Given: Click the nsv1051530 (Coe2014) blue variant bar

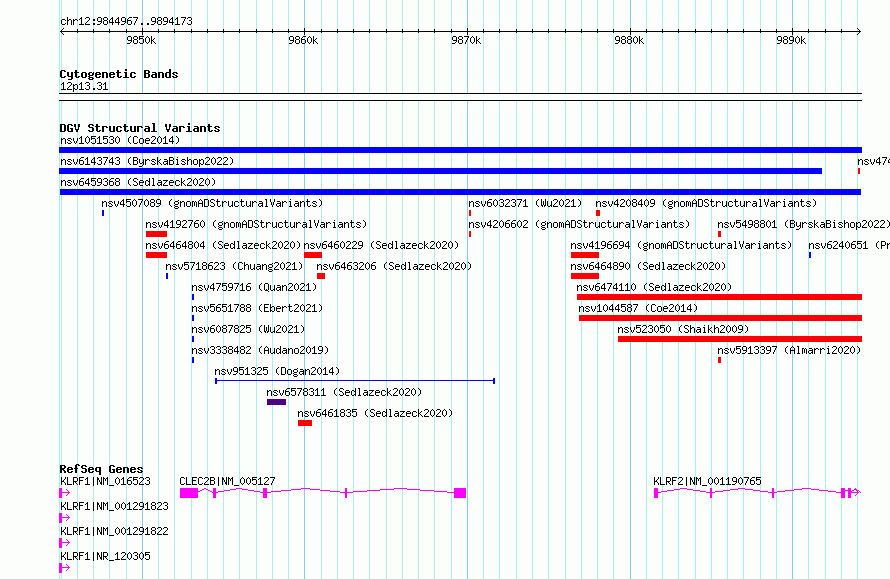Looking at the screenshot, I should (x=460, y=150).
